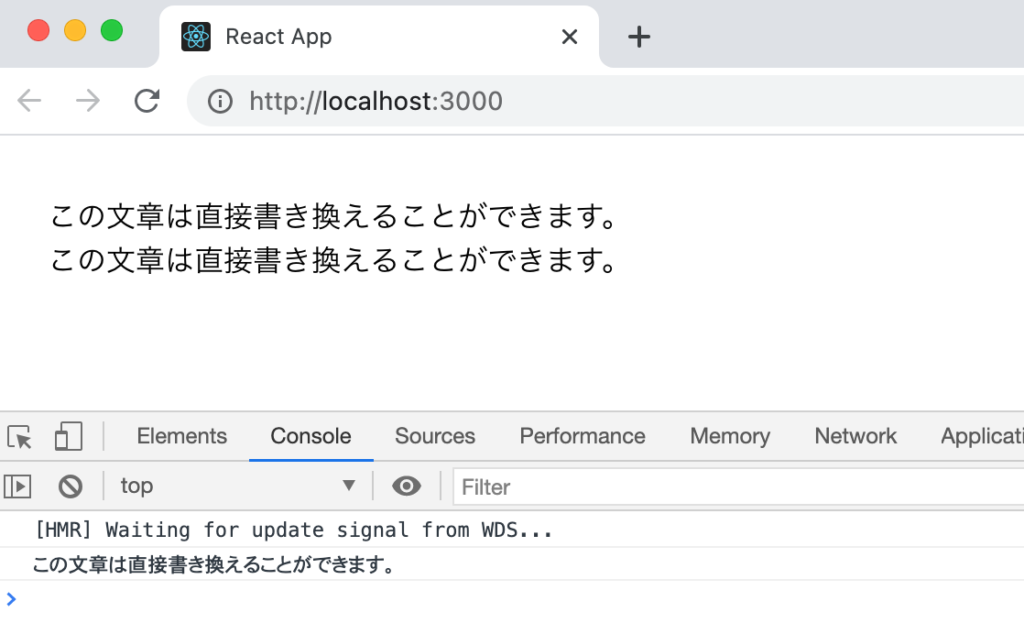Clear the console with the clear icon

click(69, 486)
